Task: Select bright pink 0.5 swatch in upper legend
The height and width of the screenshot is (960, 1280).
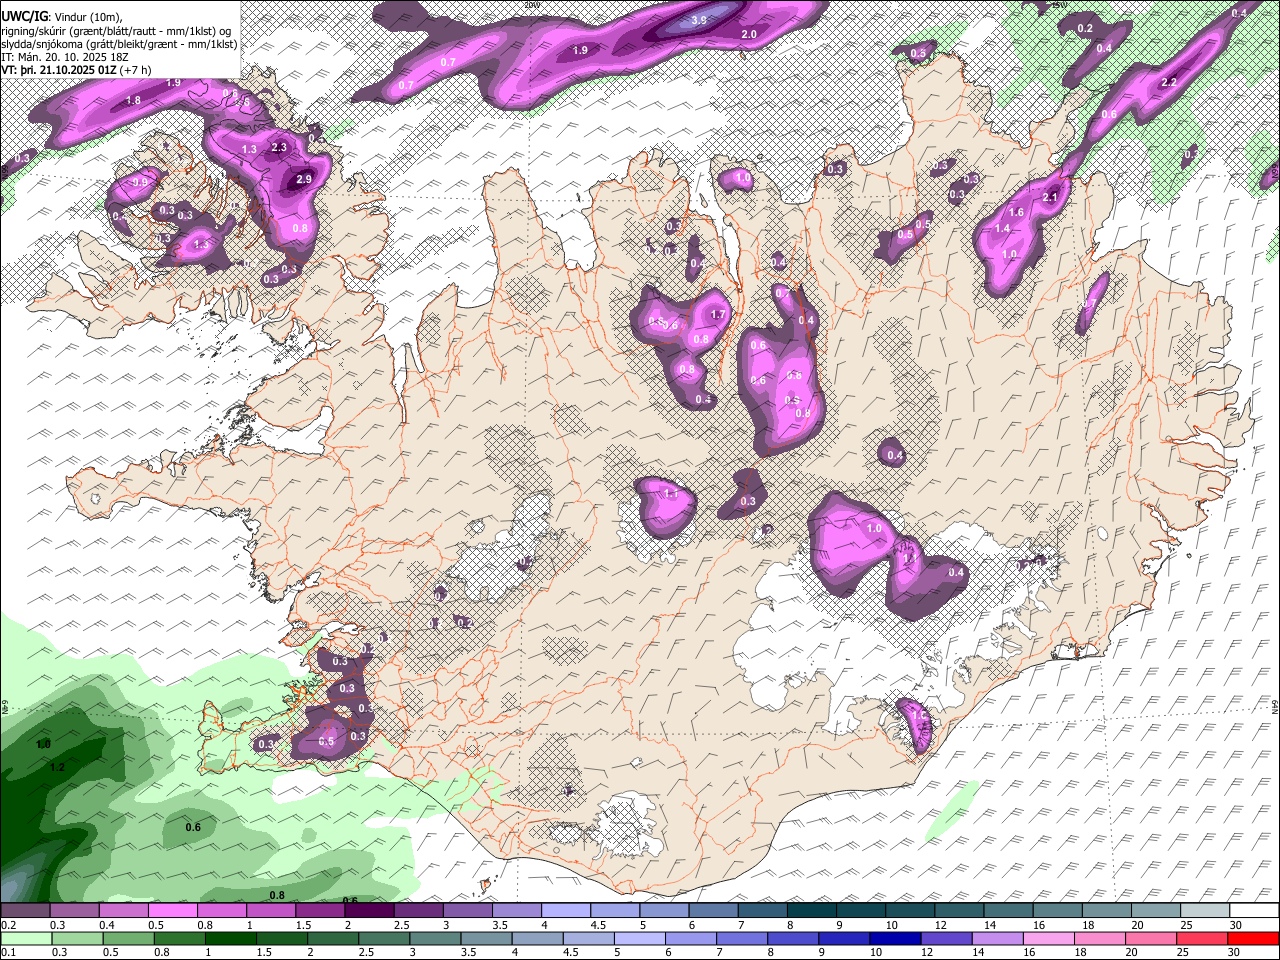Action: pos(173,911)
